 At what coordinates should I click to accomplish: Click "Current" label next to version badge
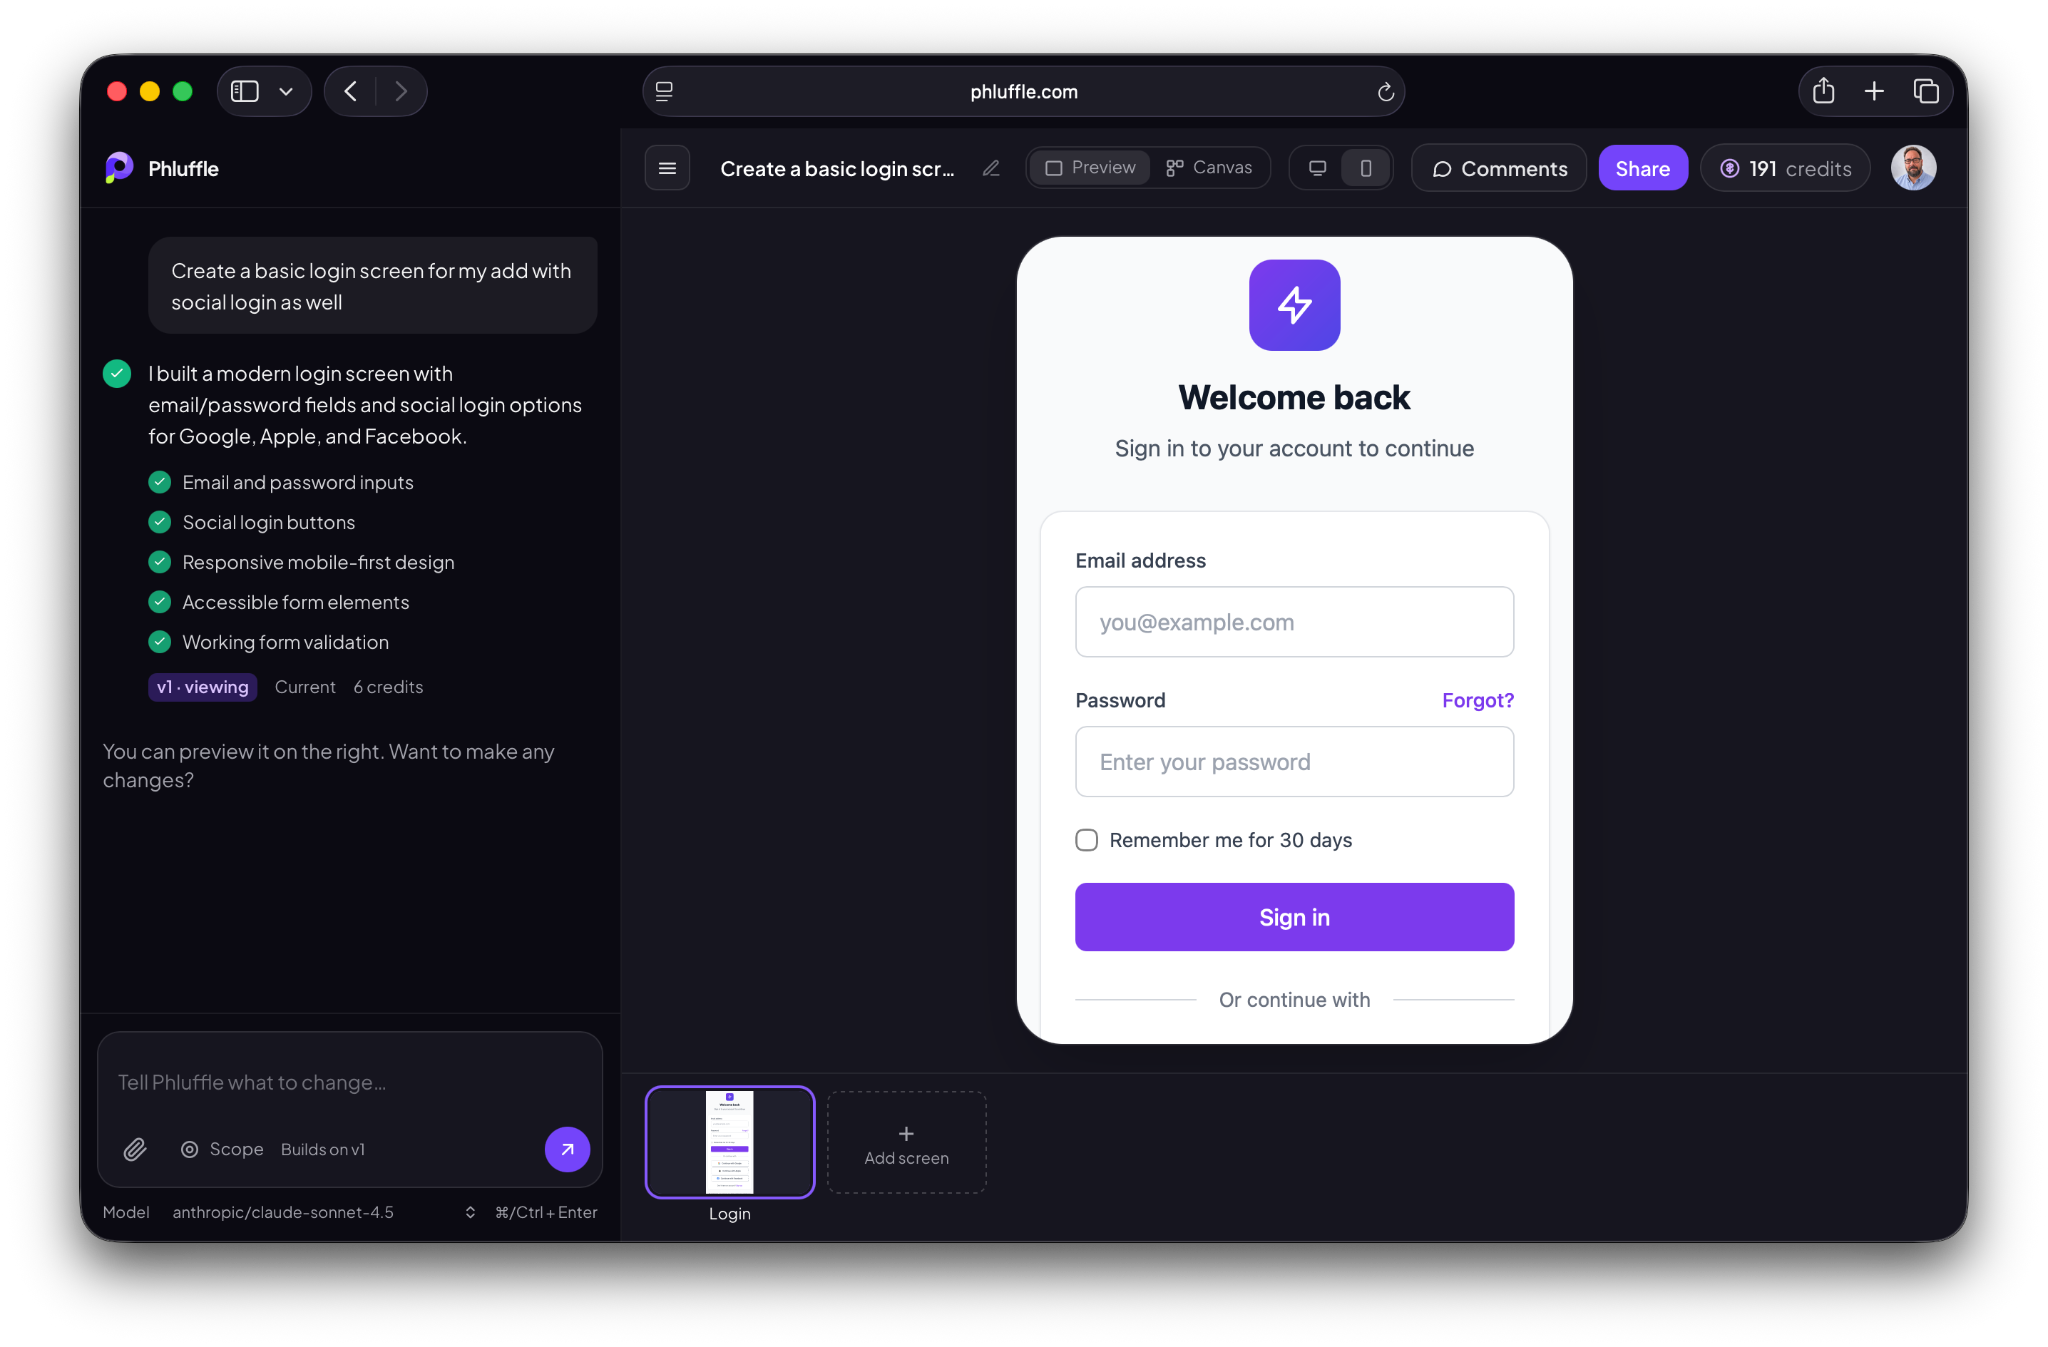coord(305,687)
